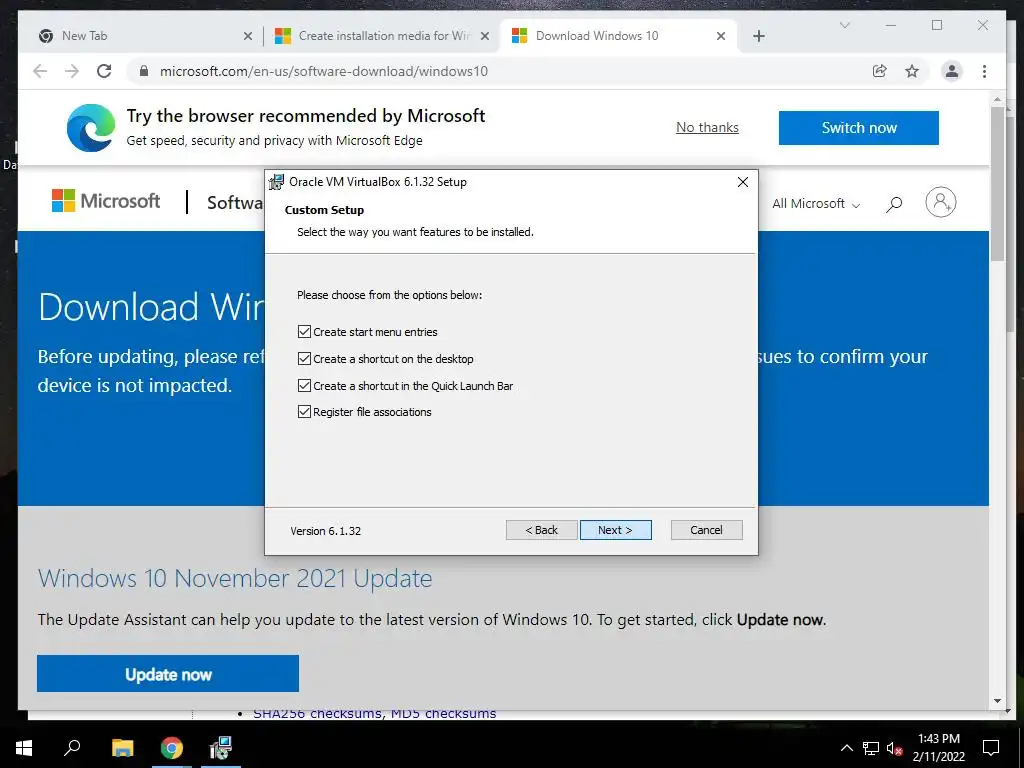Viewport: 1024px width, 768px height.
Task: Open Microsoft site search
Action: click(x=894, y=204)
